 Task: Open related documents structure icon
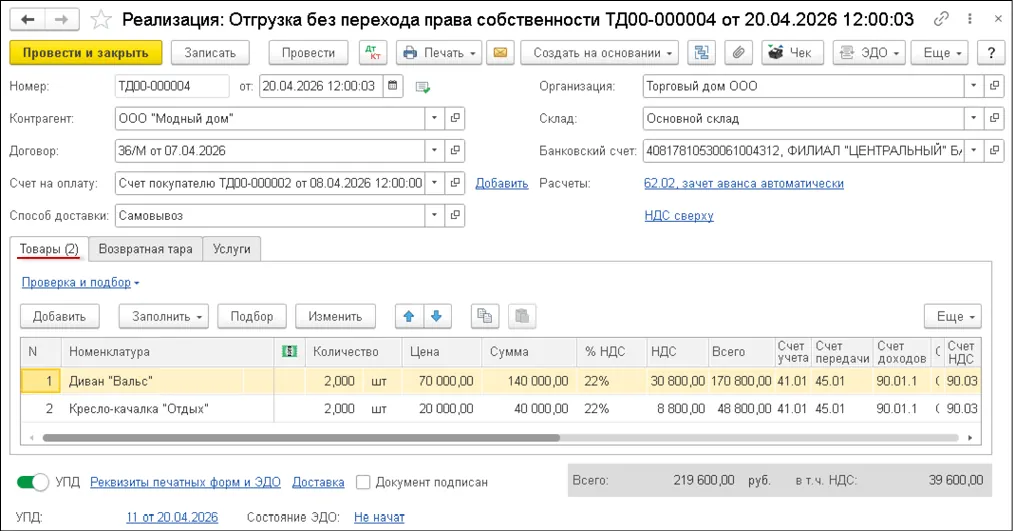coord(702,53)
